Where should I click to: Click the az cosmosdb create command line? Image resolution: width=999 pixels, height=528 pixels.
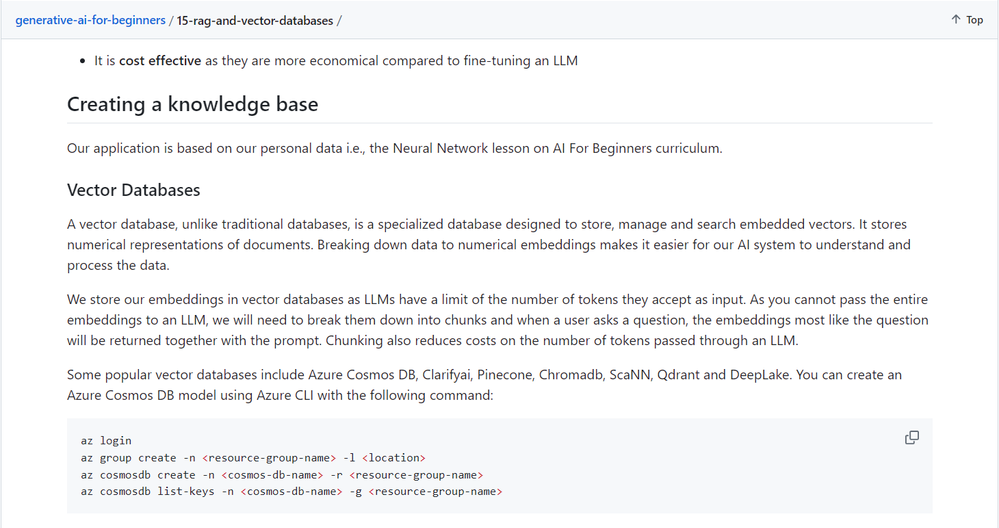click(x=282, y=475)
